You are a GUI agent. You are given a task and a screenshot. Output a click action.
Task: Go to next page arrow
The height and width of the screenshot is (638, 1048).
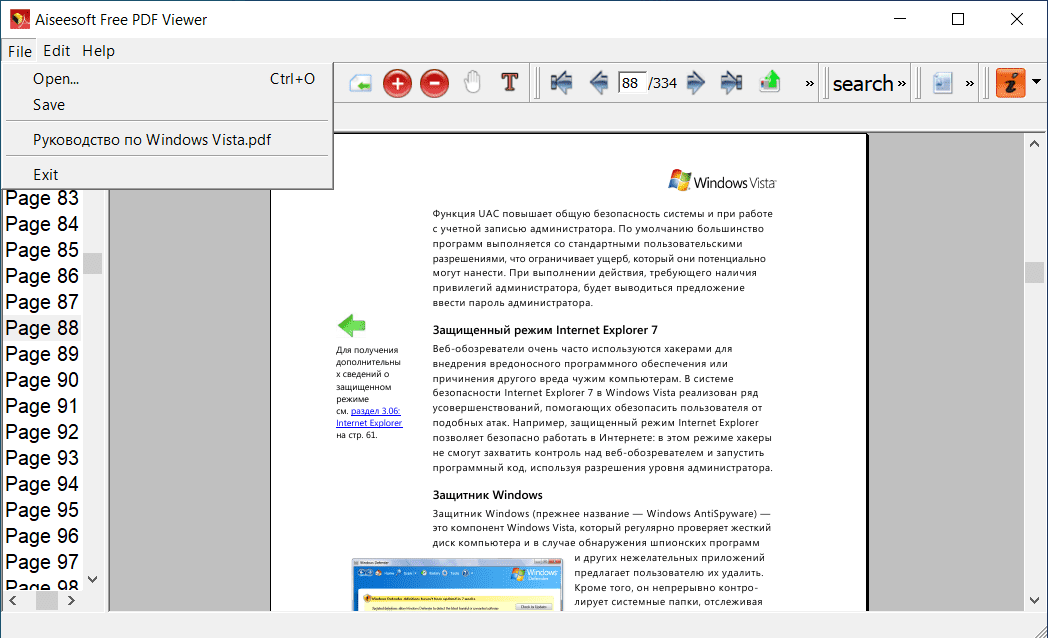(x=696, y=83)
